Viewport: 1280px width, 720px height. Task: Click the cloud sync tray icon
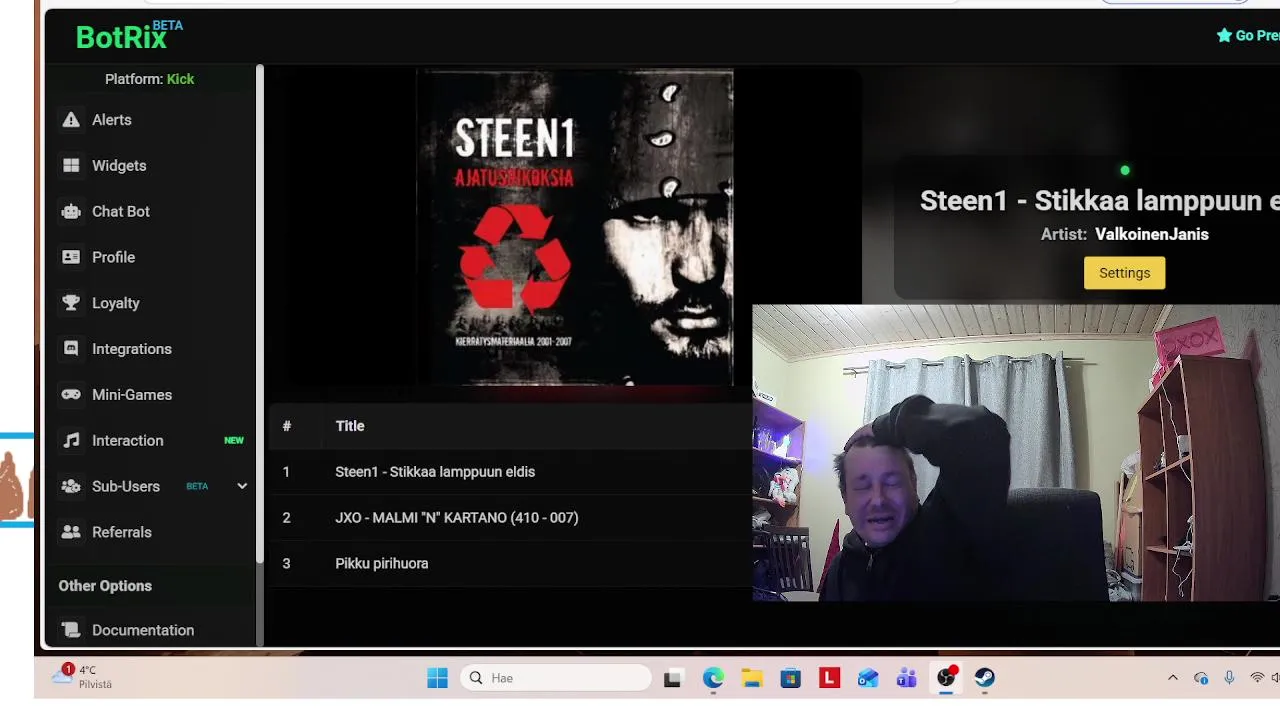[x=1201, y=678]
